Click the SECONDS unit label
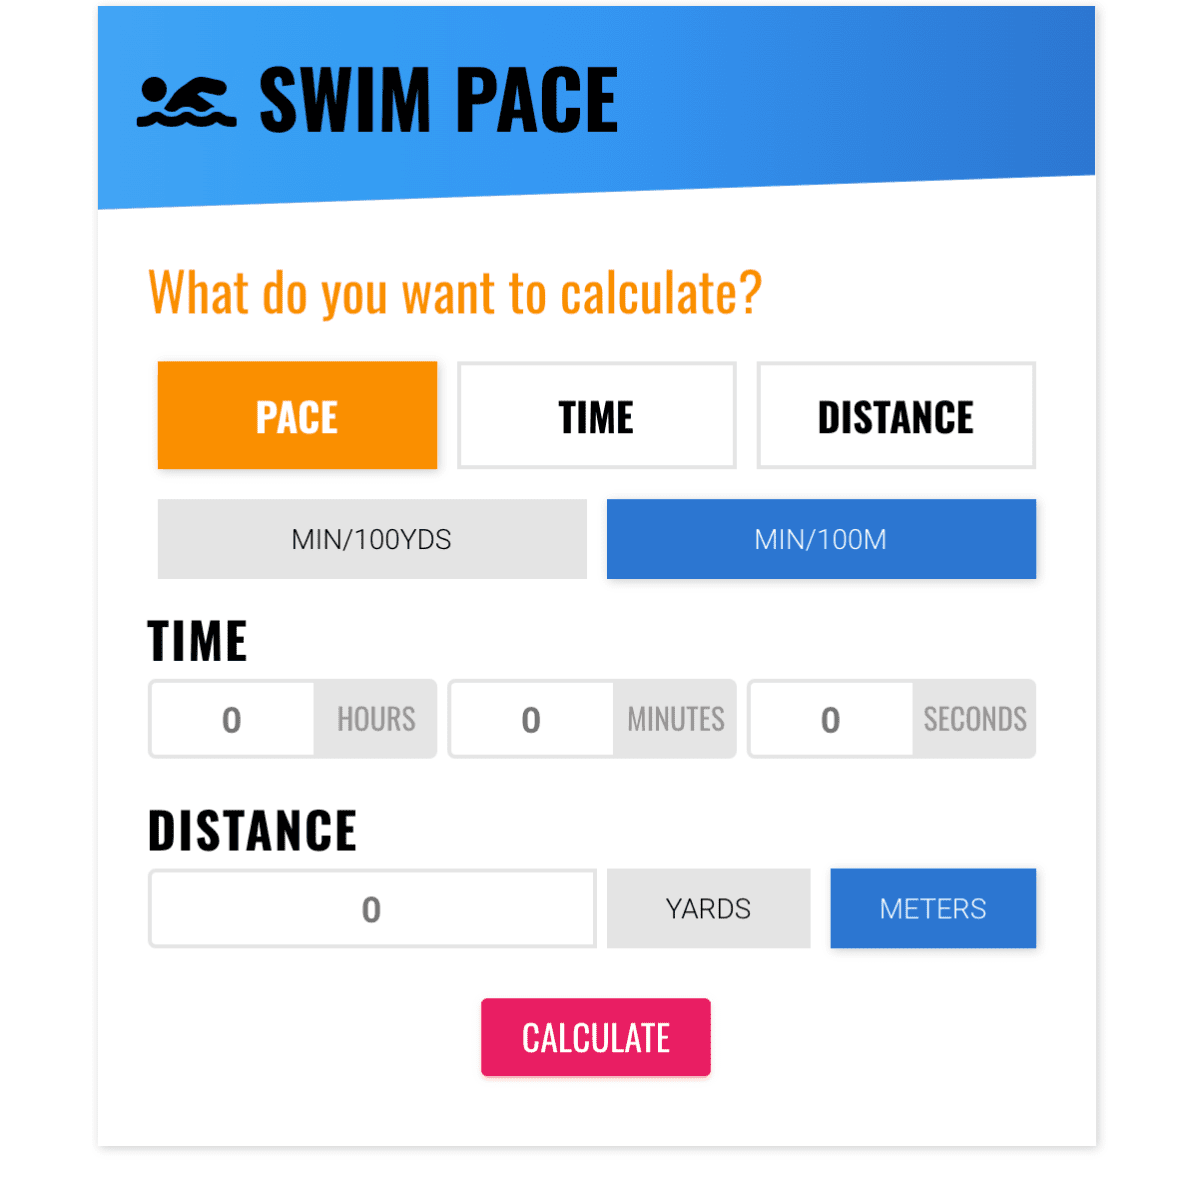Image resolution: width=1200 pixels, height=1200 pixels. (x=974, y=718)
